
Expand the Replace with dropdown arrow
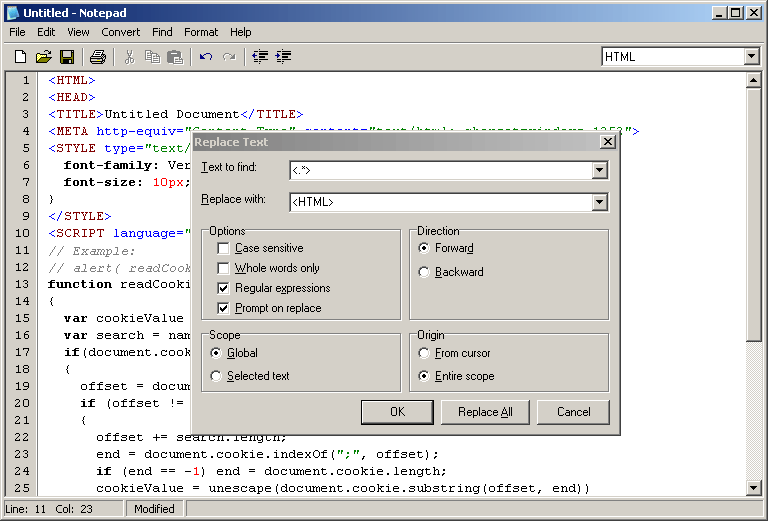(600, 202)
